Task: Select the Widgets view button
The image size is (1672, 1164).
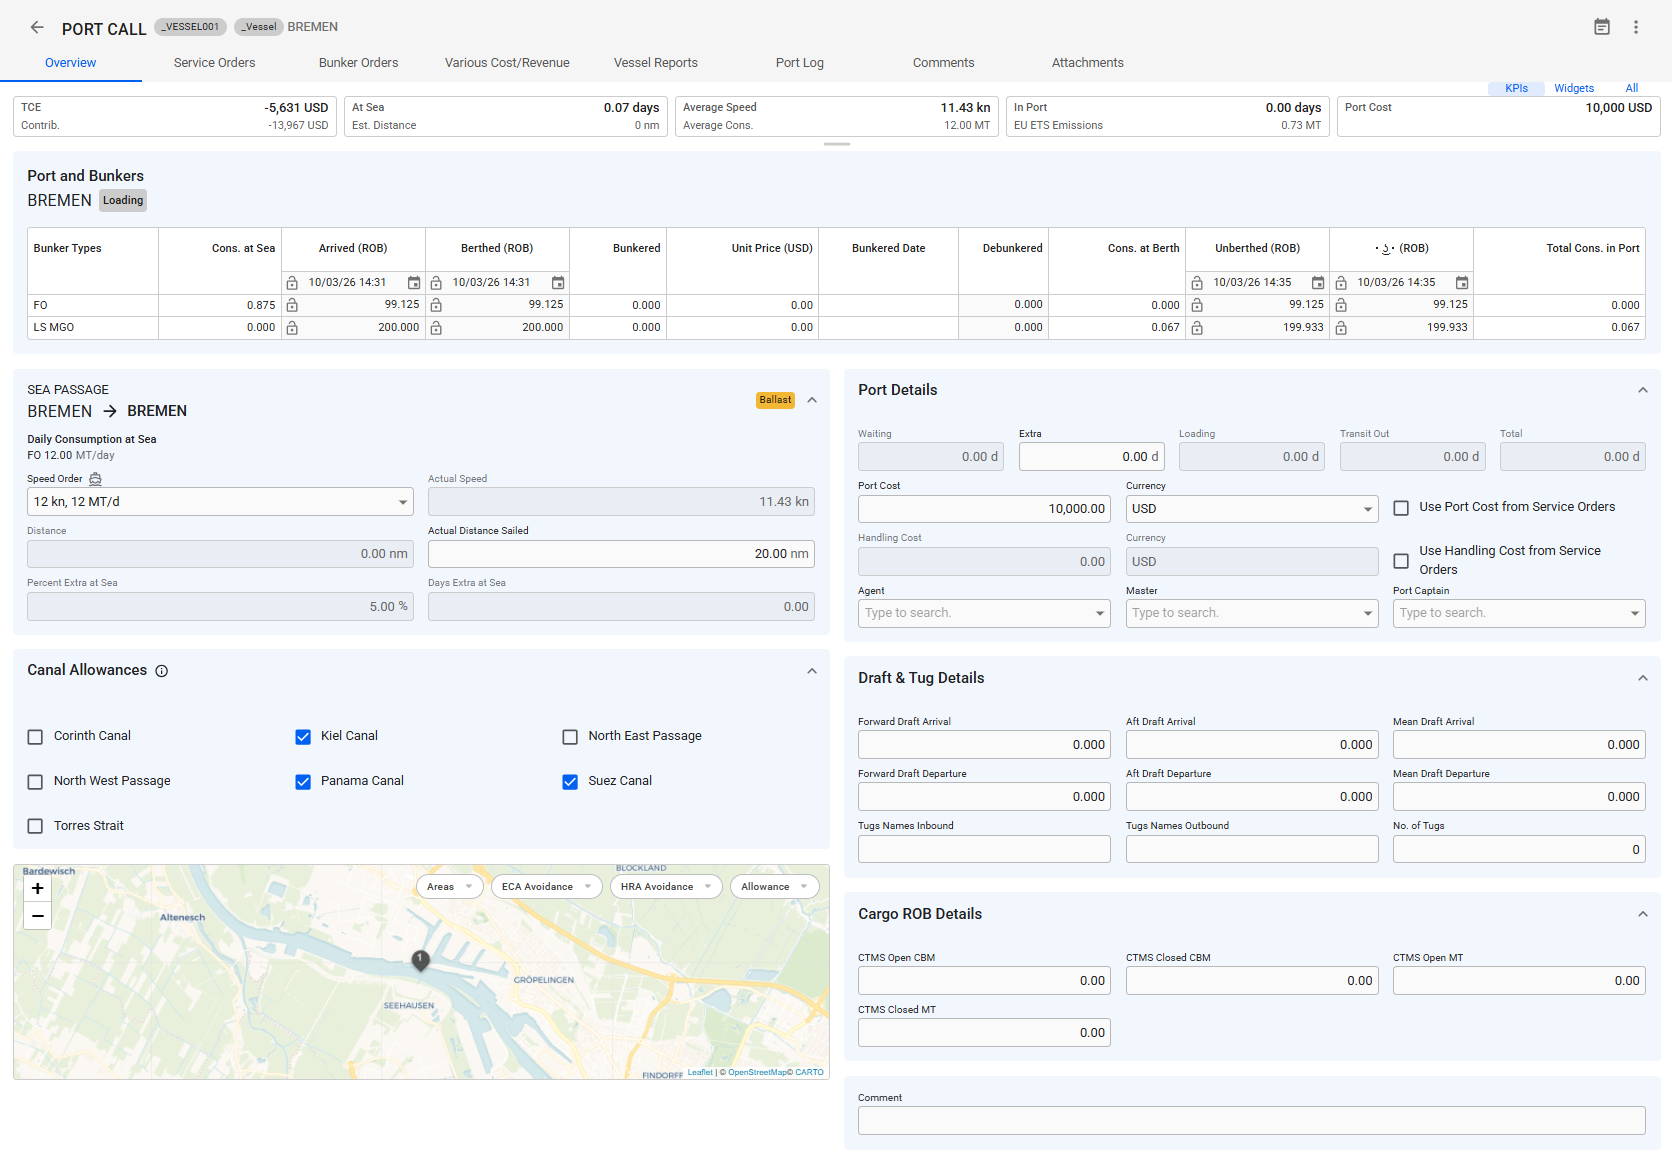Action: point(1574,88)
